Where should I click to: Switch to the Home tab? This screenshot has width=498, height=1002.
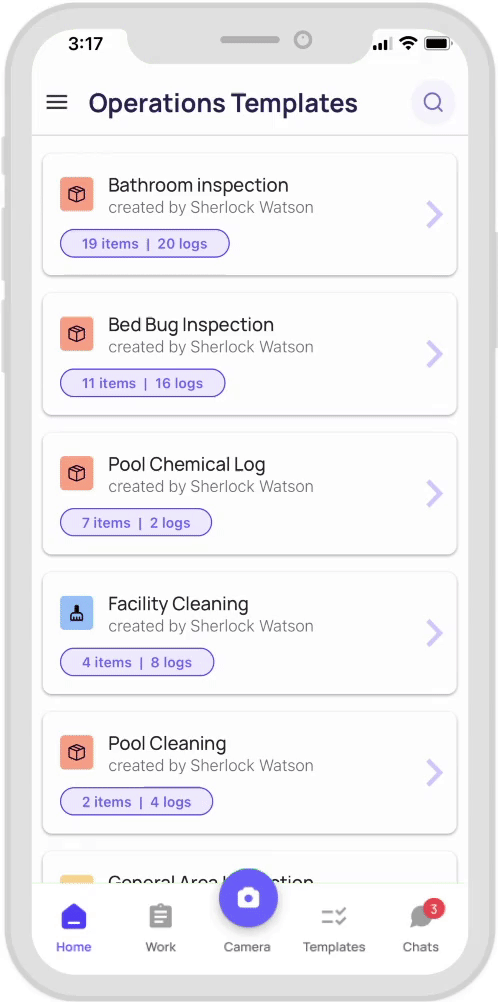(x=74, y=929)
